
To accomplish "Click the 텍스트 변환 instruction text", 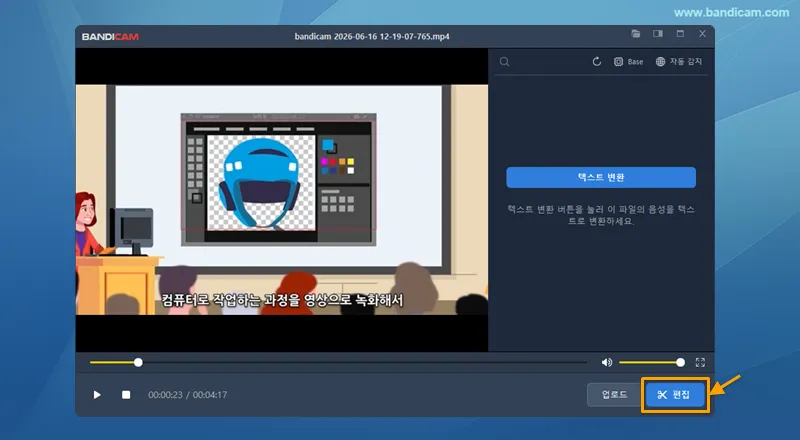I will click(601, 215).
